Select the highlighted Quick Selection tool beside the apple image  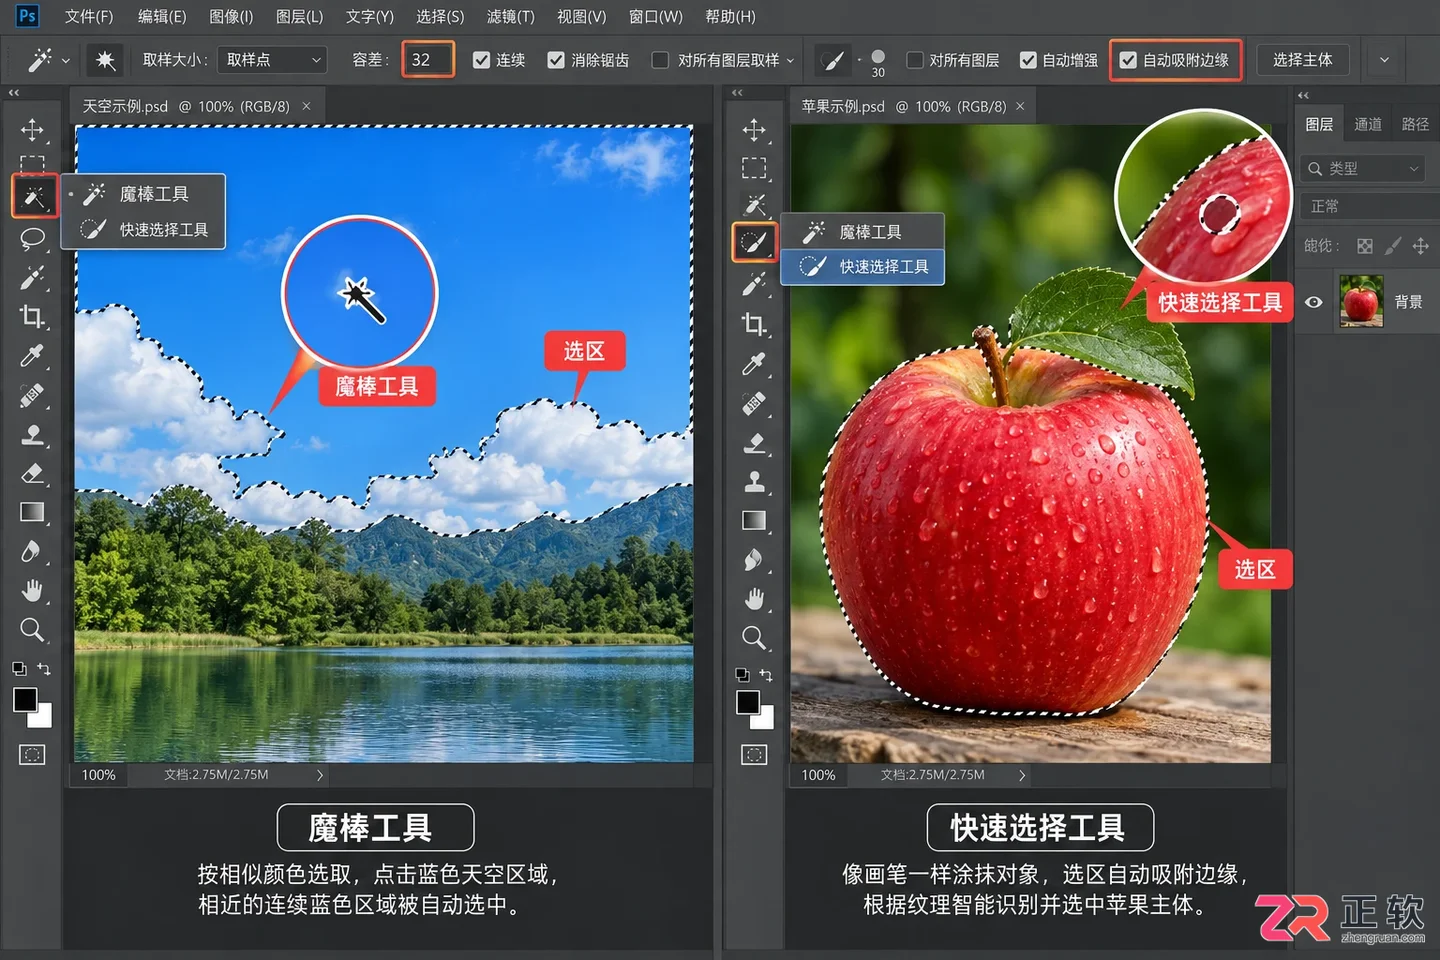(754, 242)
